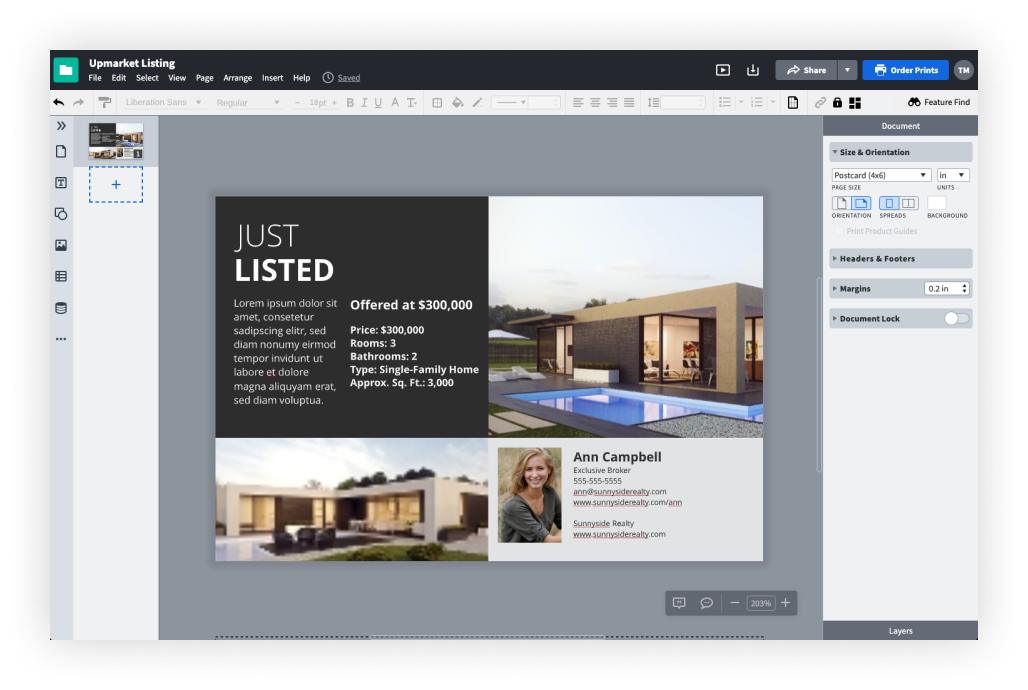
Task: Open the Arrange menu
Action: tap(238, 78)
